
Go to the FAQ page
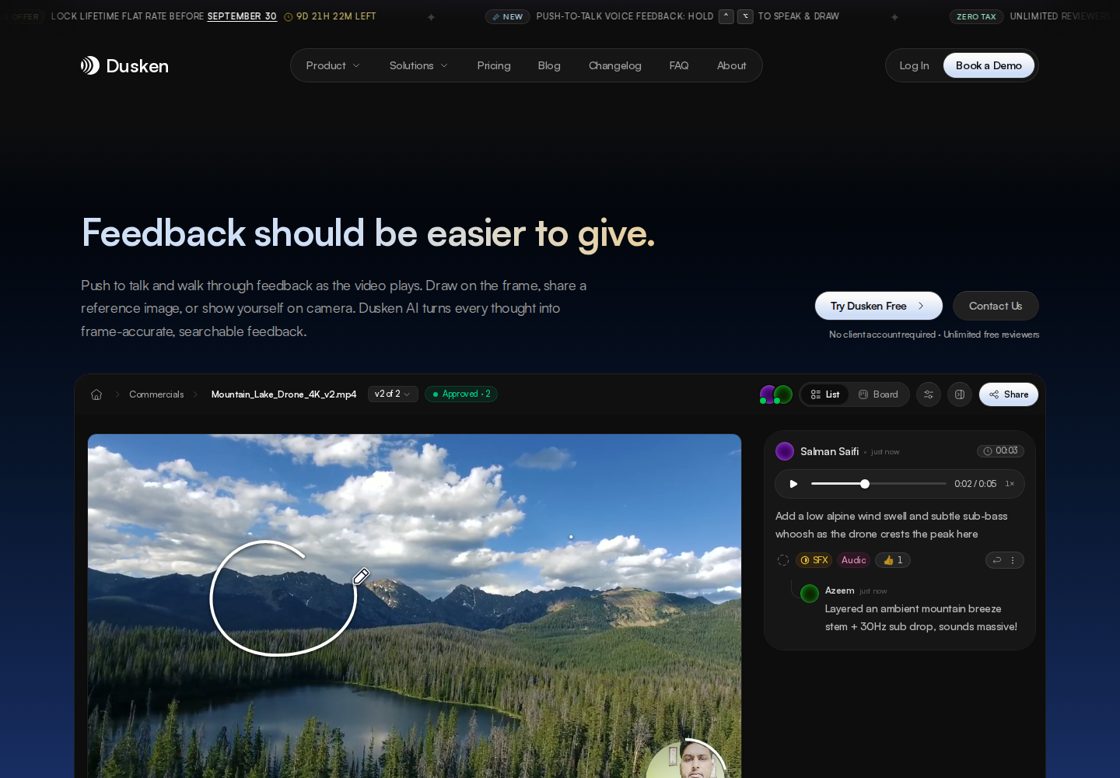(679, 66)
